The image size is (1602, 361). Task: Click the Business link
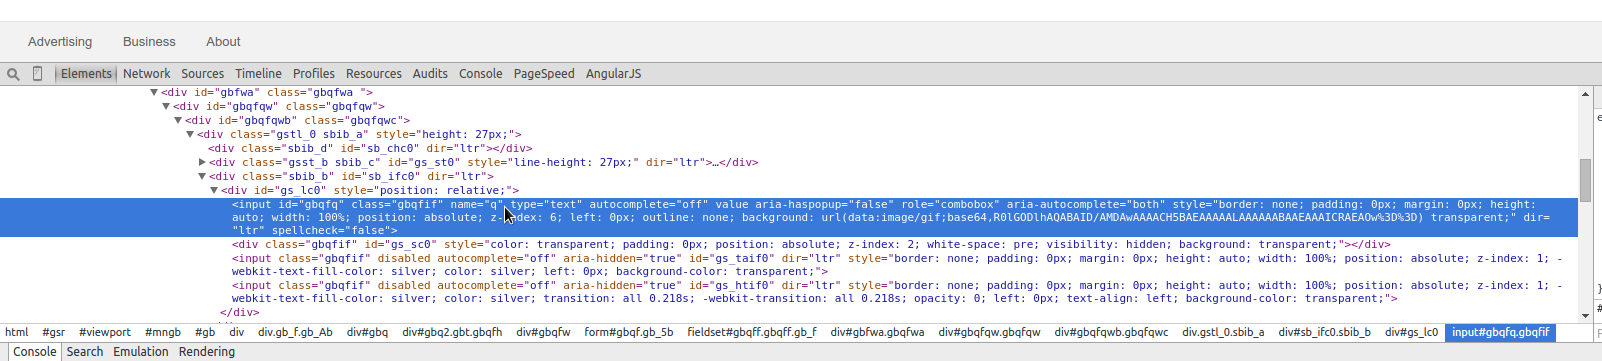coord(149,42)
